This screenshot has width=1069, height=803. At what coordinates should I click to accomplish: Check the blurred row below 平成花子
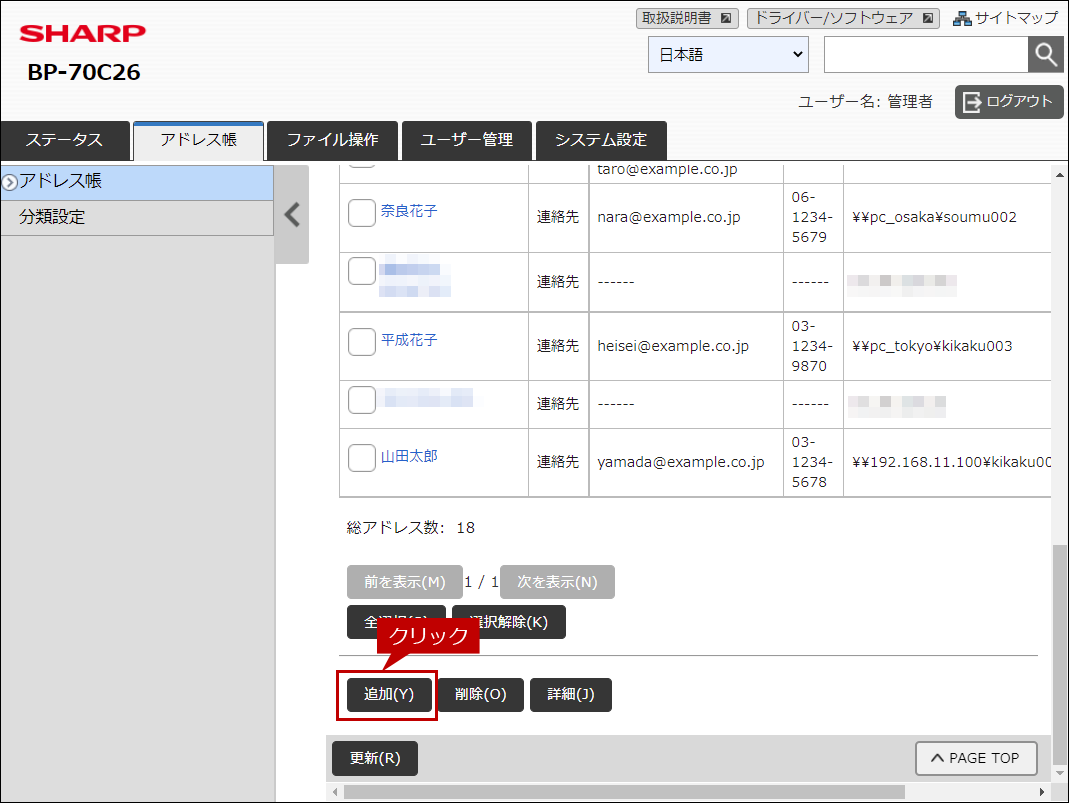coord(362,399)
